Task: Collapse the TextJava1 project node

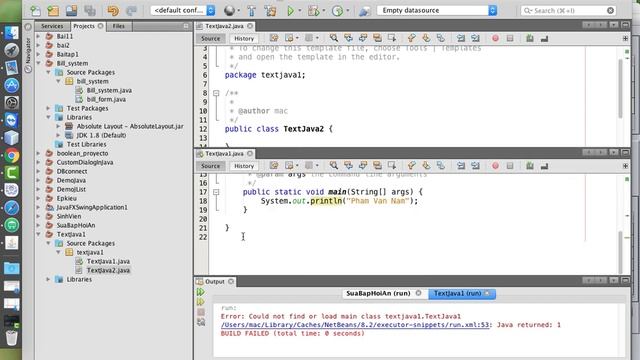Action: coord(39,234)
